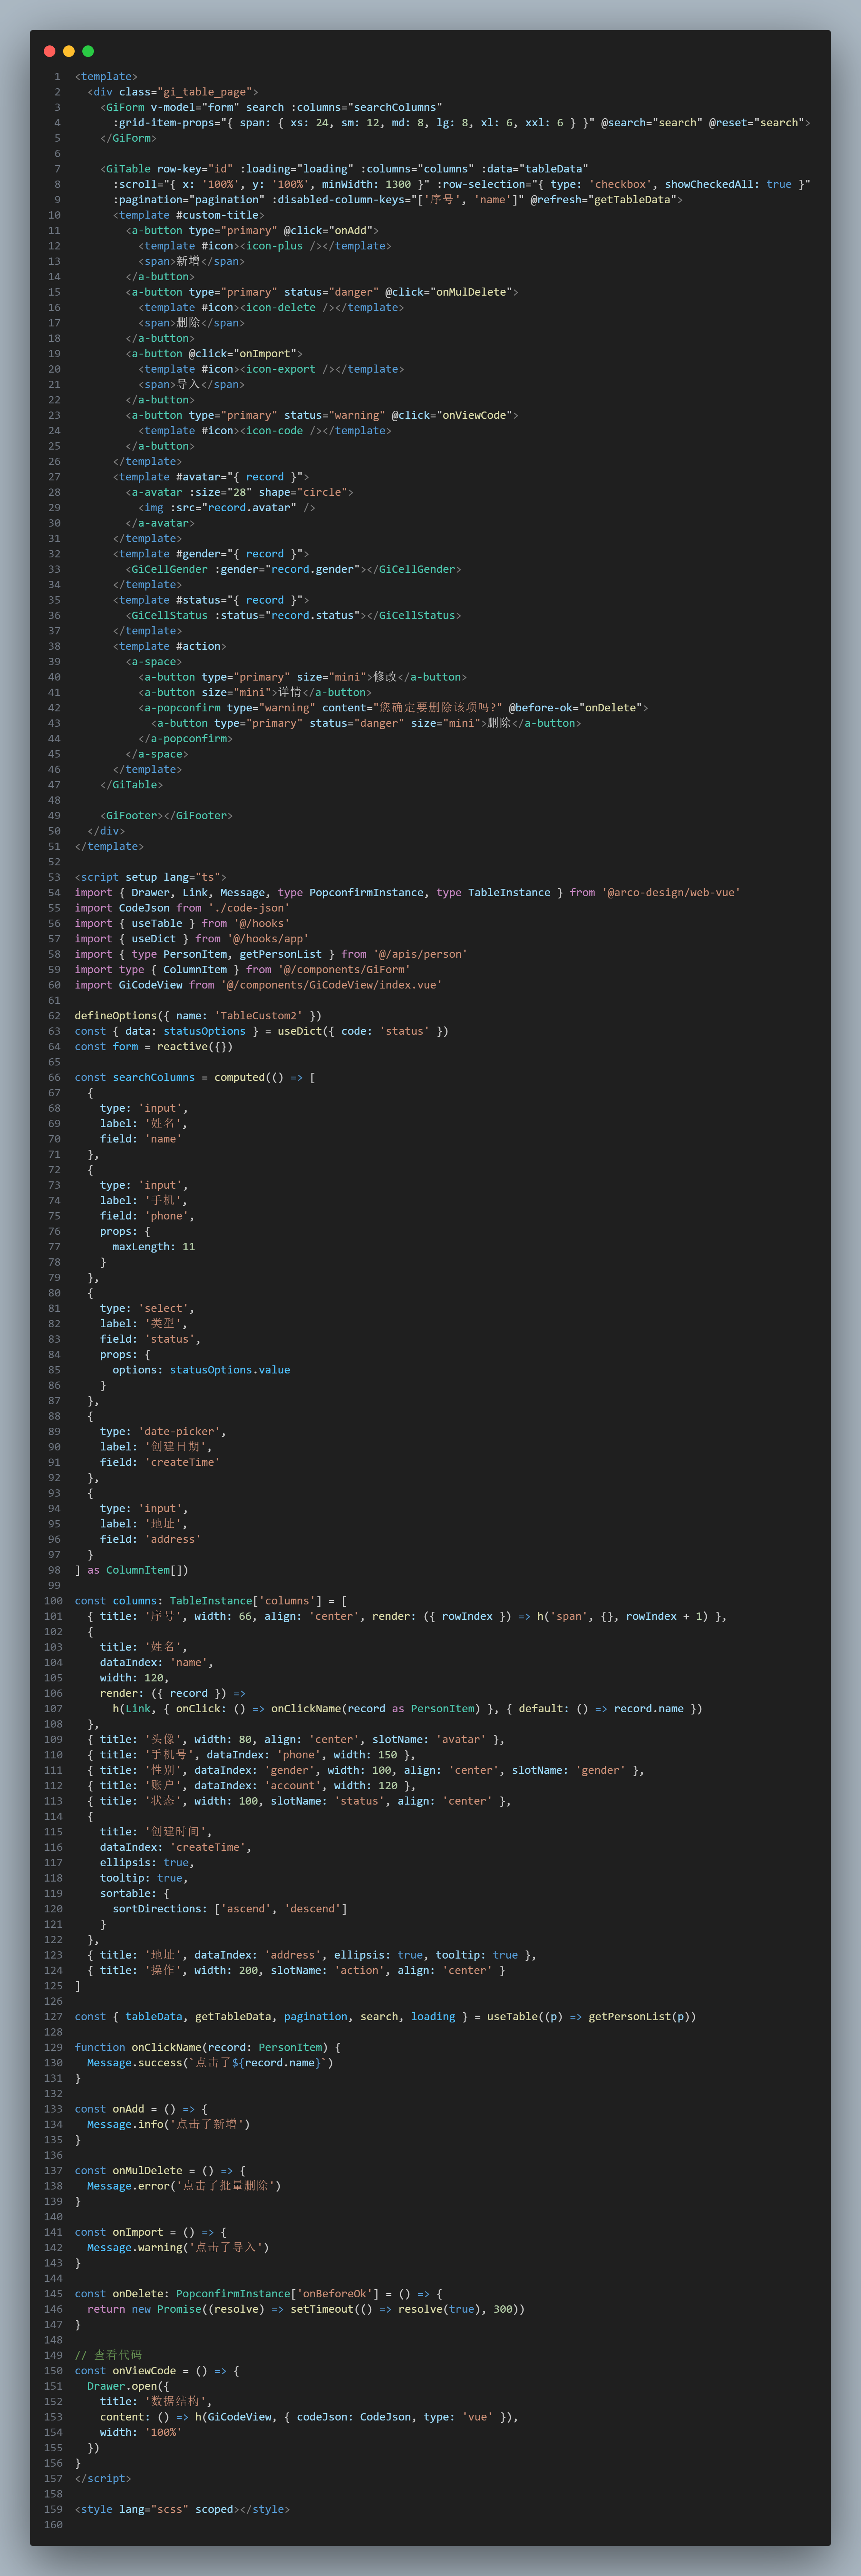Click onClickName call on line 107
The height and width of the screenshot is (2576, 861).
point(306,1709)
